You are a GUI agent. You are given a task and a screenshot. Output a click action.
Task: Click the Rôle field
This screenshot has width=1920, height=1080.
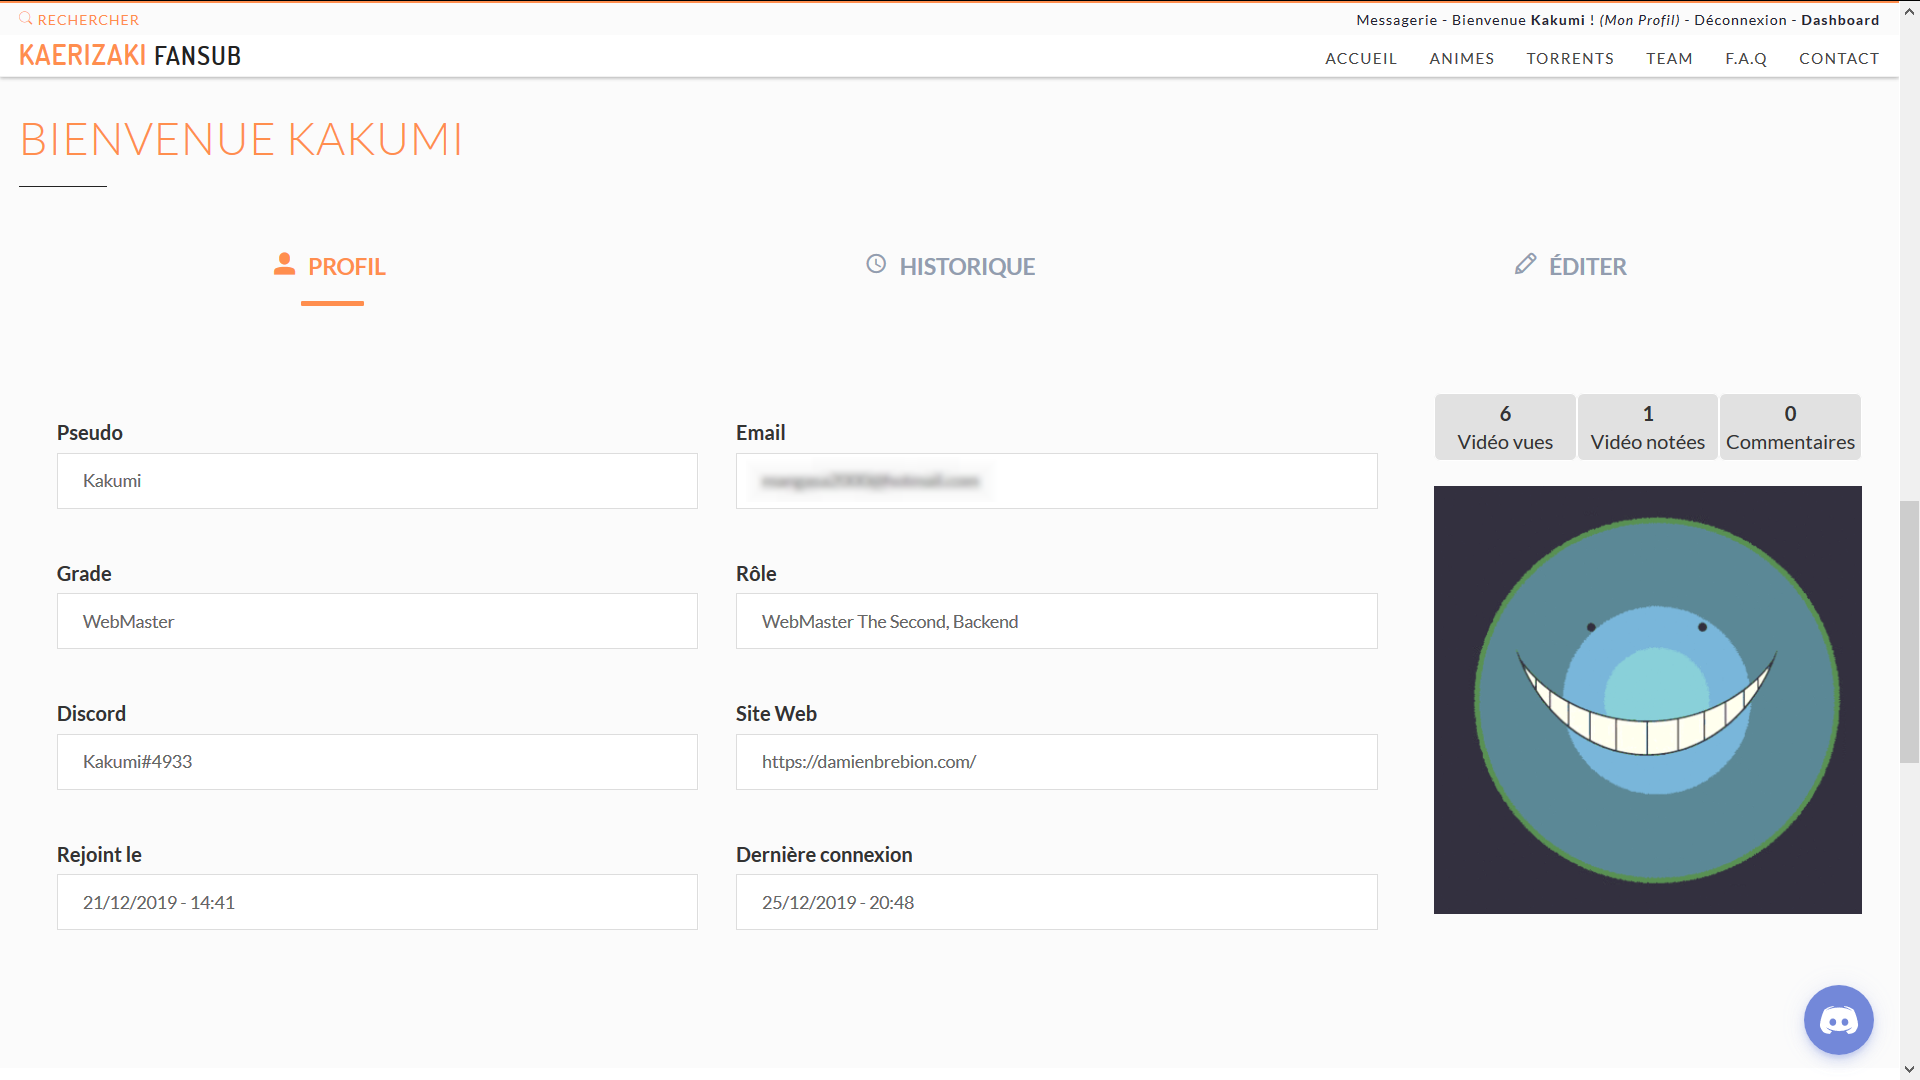coord(1056,621)
